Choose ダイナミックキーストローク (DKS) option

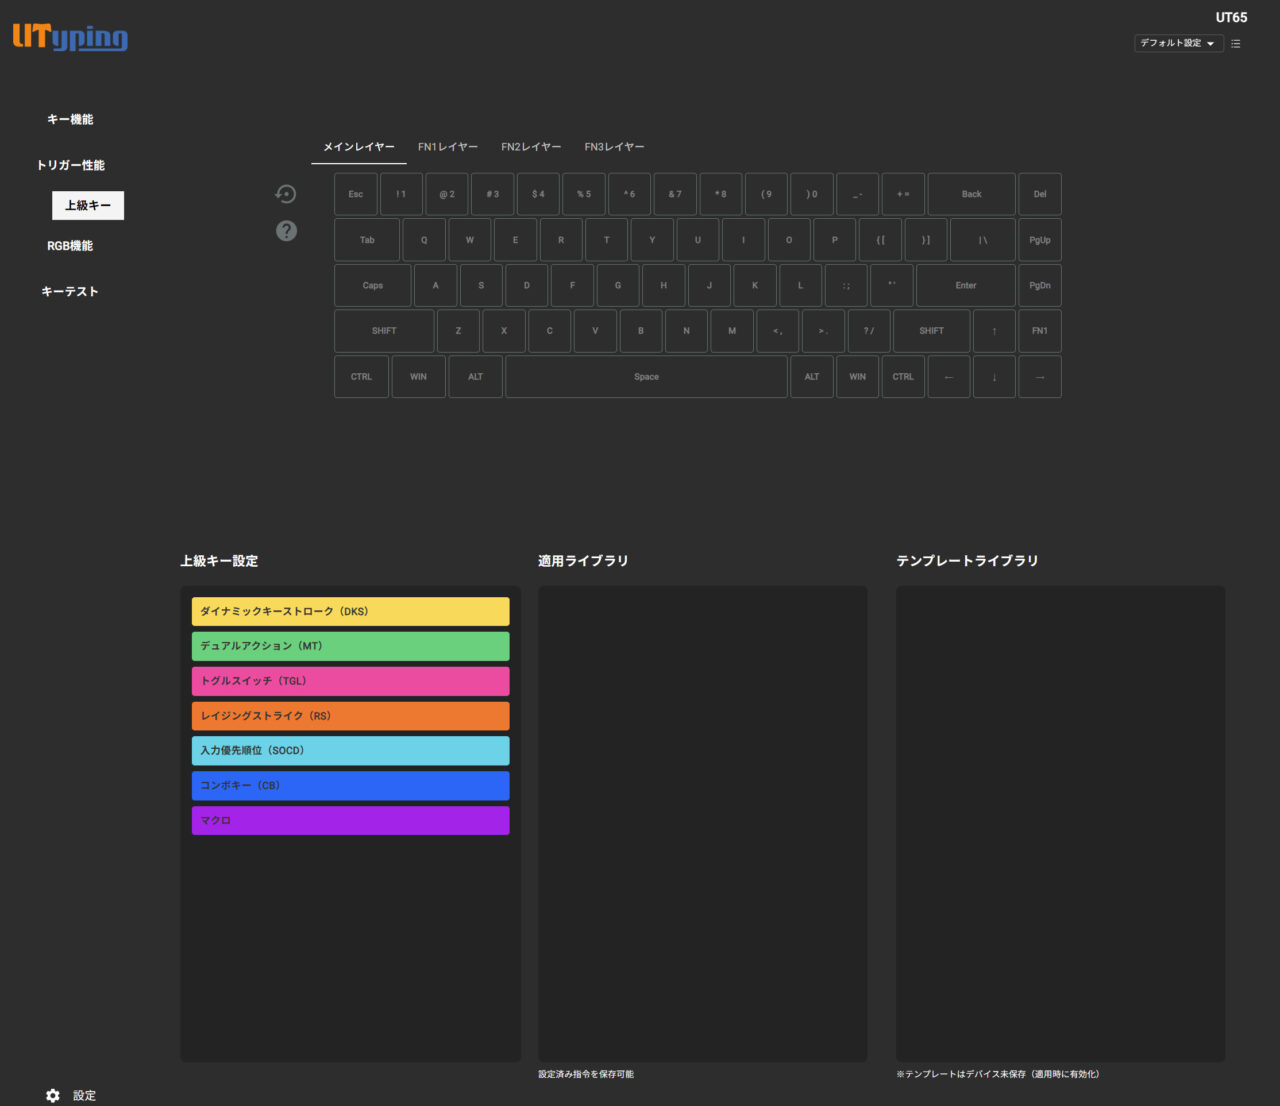click(350, 611)
